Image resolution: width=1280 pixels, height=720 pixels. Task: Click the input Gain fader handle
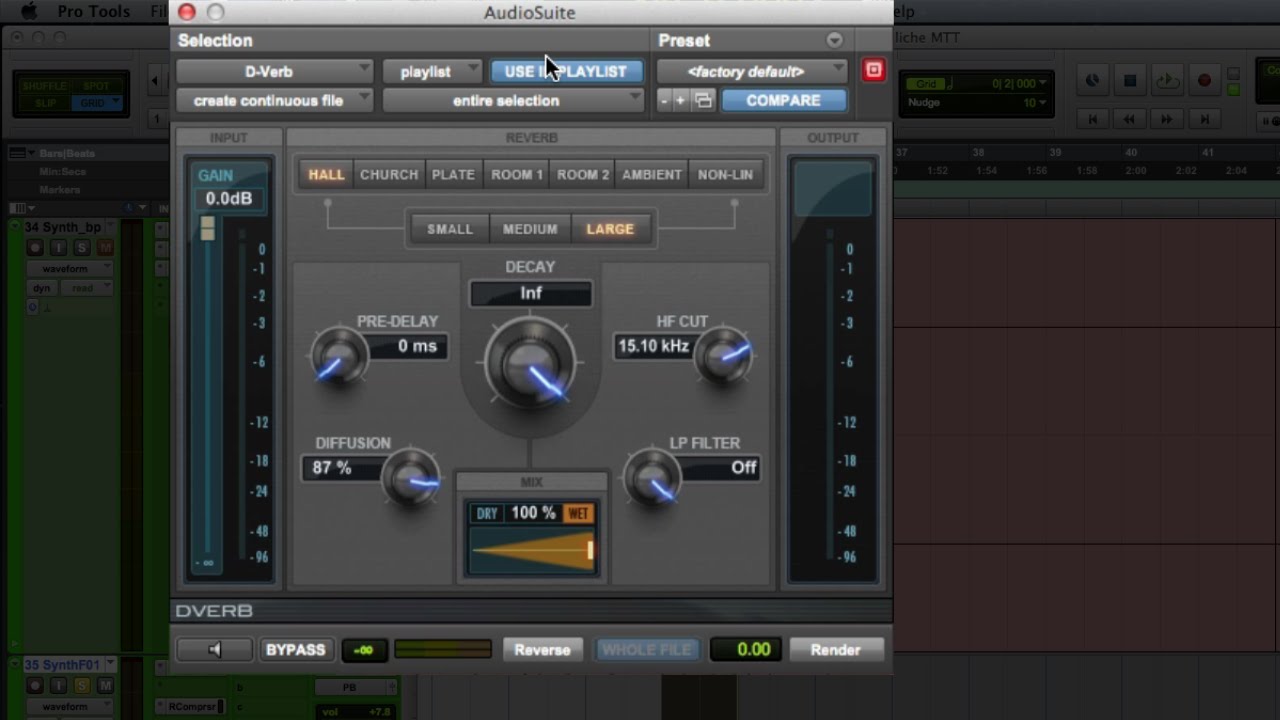pyautogui.click(x=208, y=228)
